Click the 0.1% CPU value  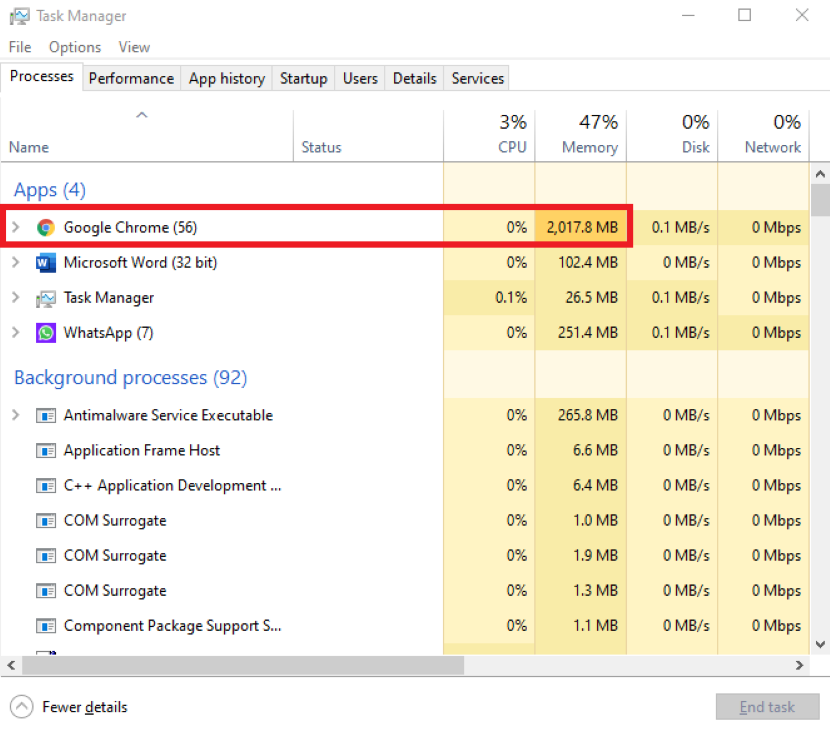pyautogui.click(x=511, y=298)
